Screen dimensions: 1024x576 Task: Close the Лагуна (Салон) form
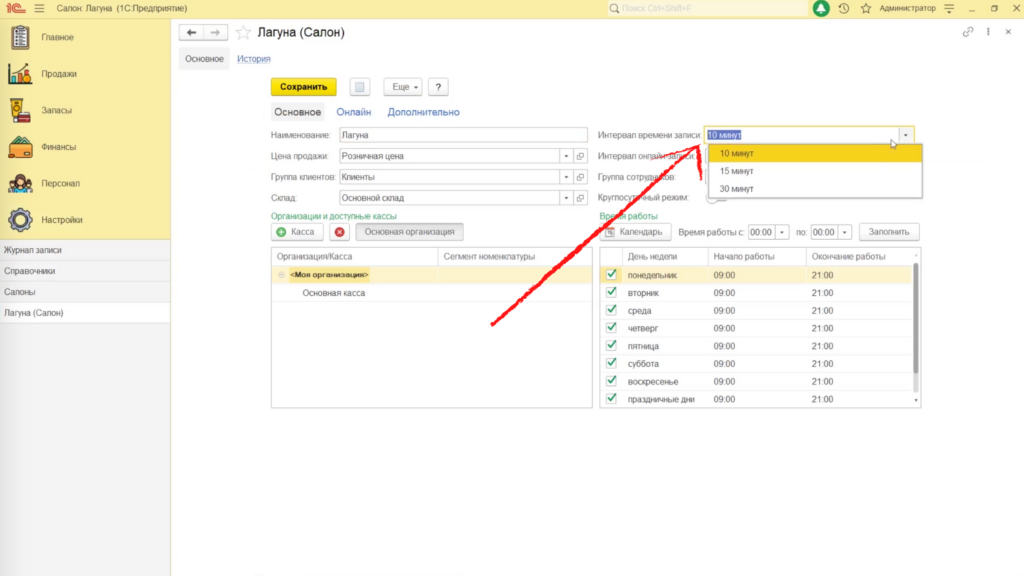1008,32
